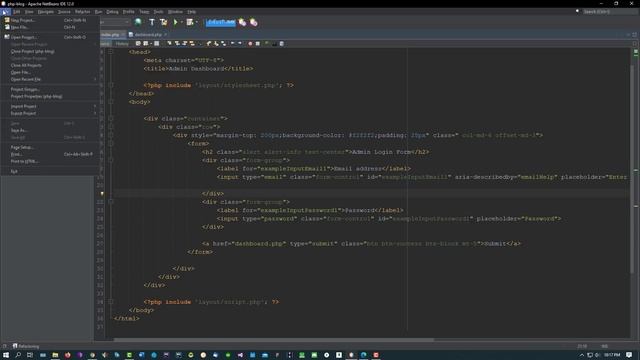The height and width of the screenshot is (360, 640).
Task: Click the Build Project hammer icon
Action: tap(152, 22)
